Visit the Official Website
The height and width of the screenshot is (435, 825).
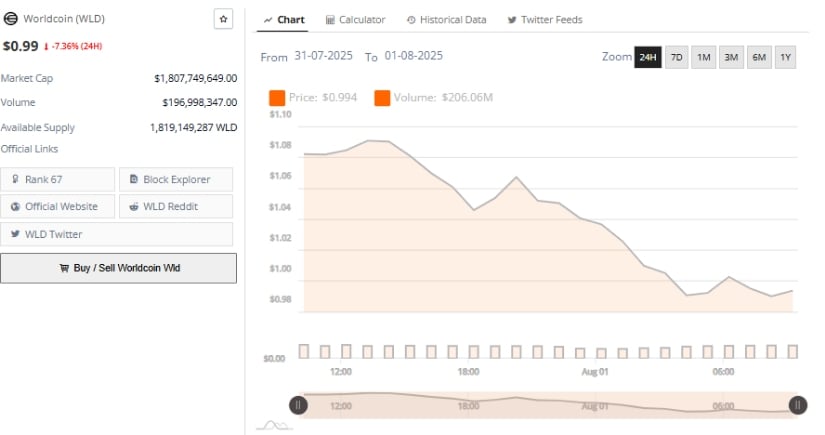click(x=57, y=206)
